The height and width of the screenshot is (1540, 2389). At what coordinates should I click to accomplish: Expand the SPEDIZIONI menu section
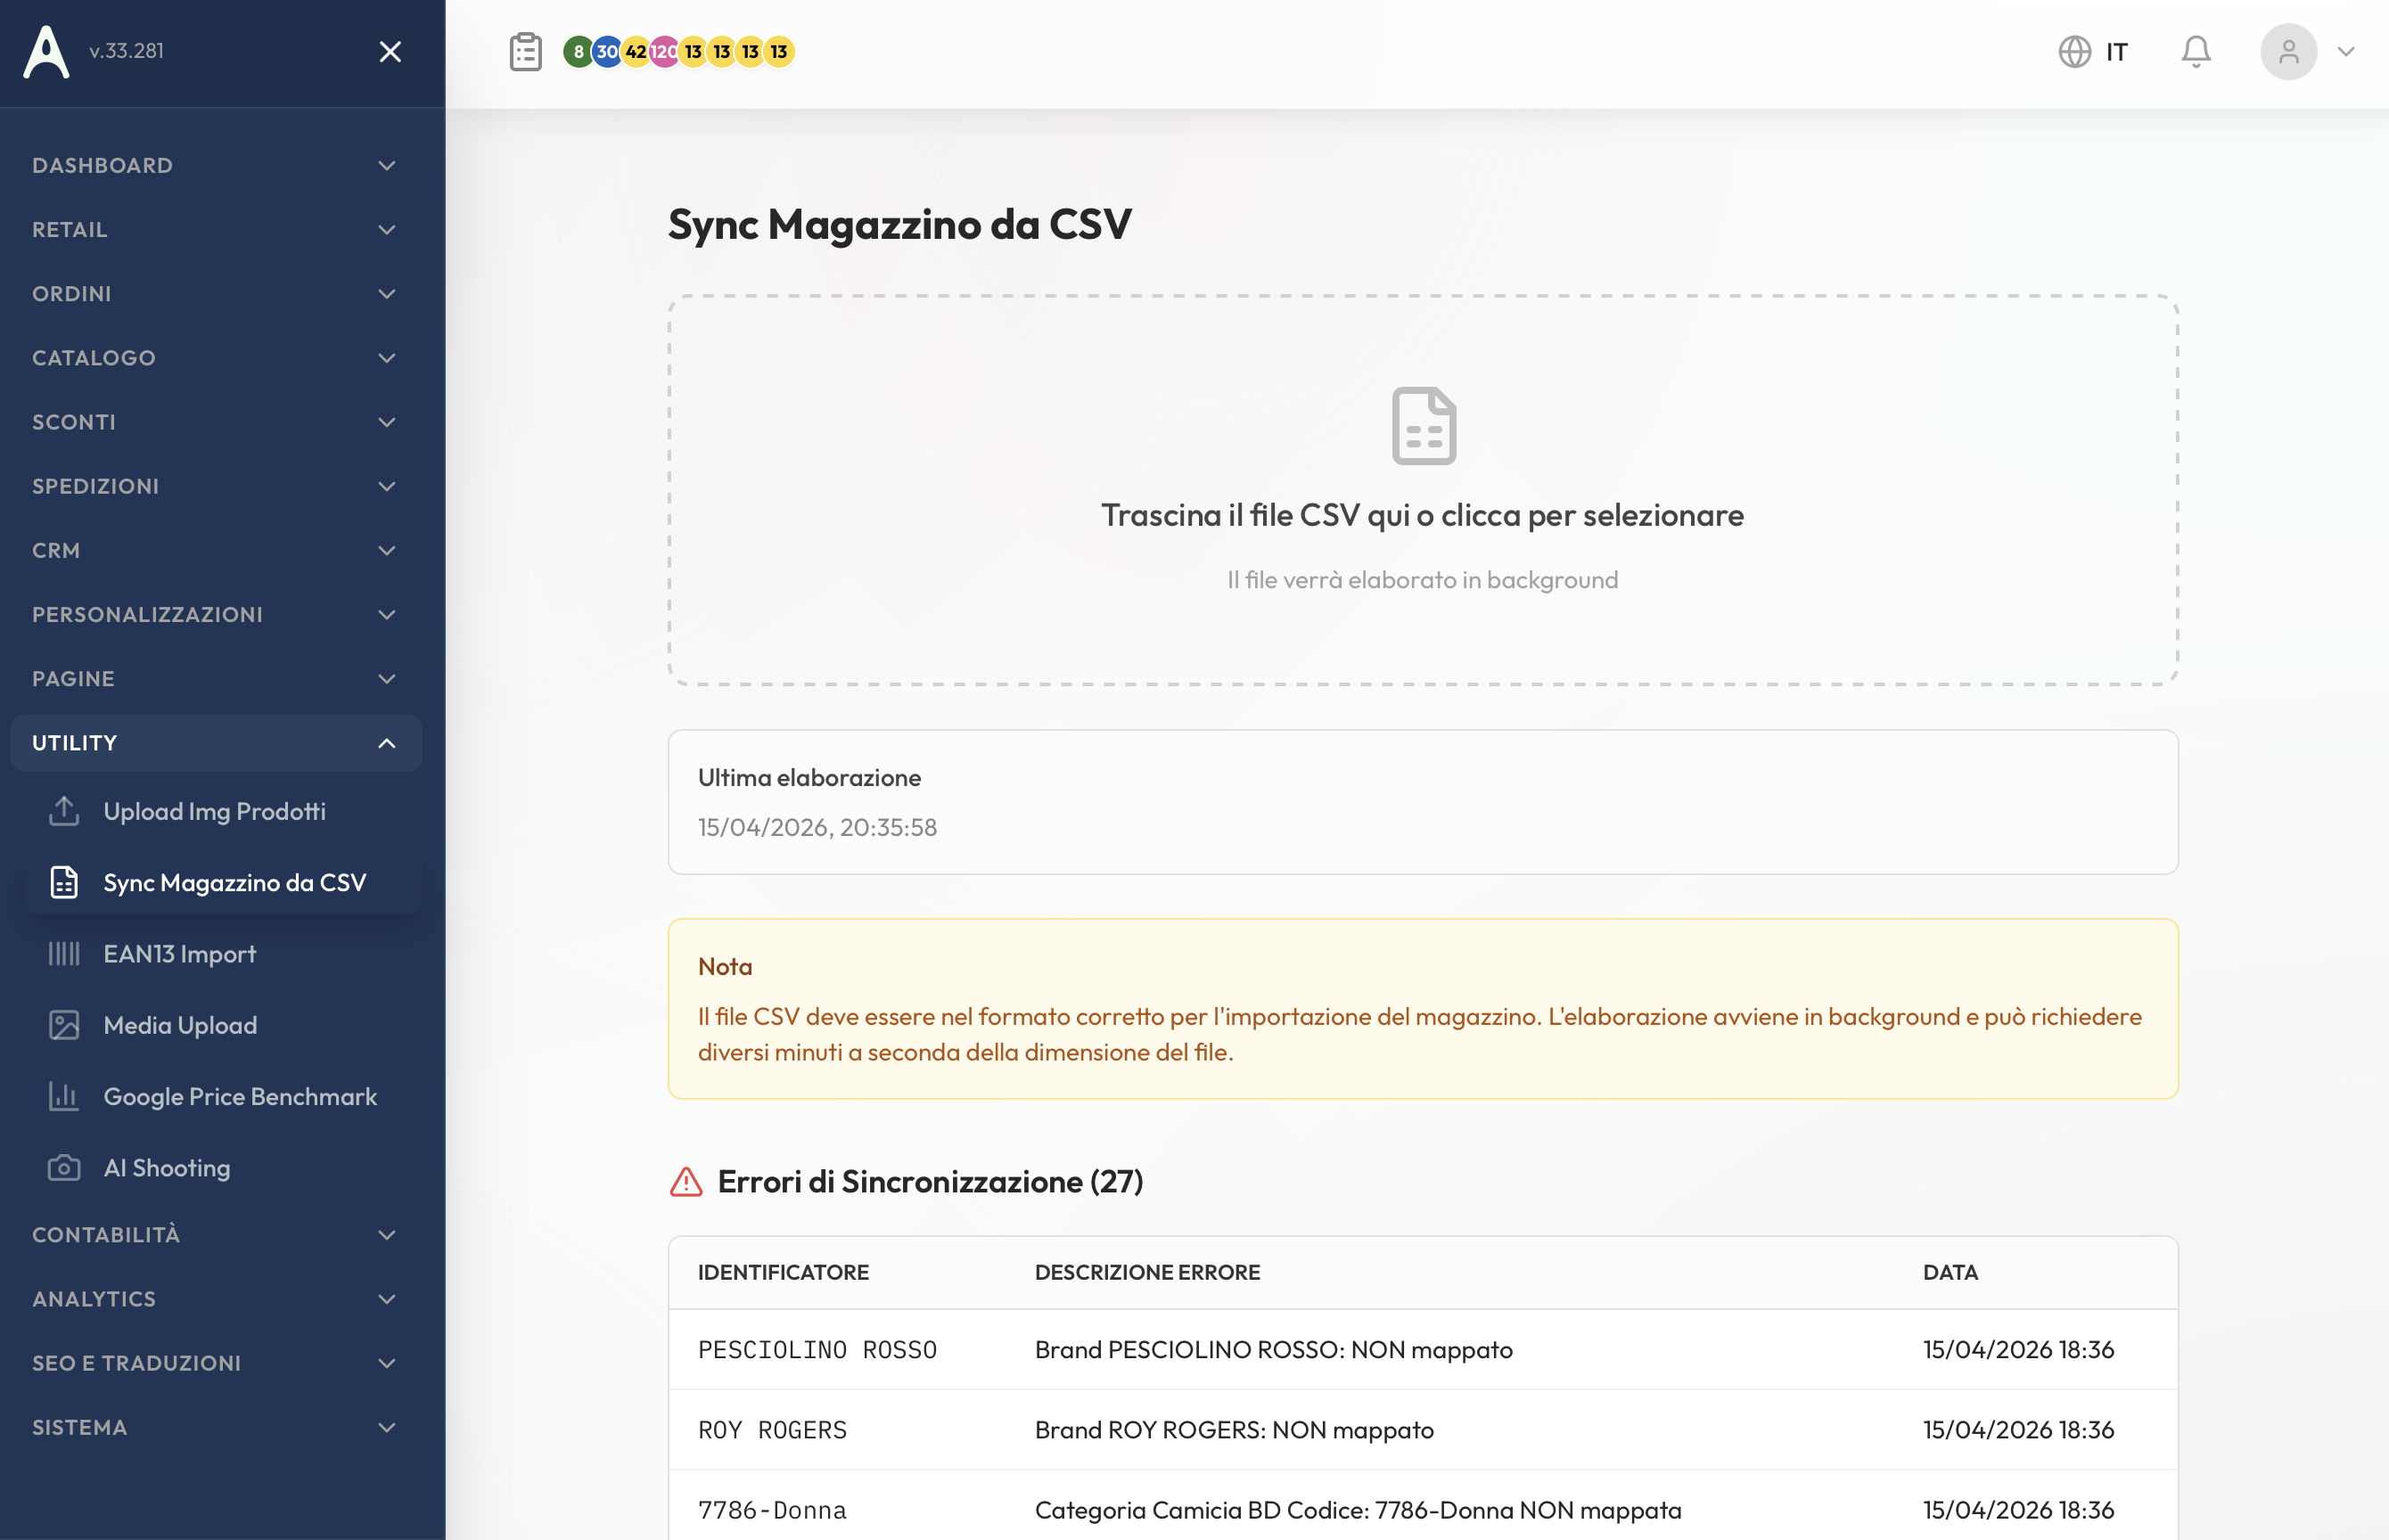(216, 486)
